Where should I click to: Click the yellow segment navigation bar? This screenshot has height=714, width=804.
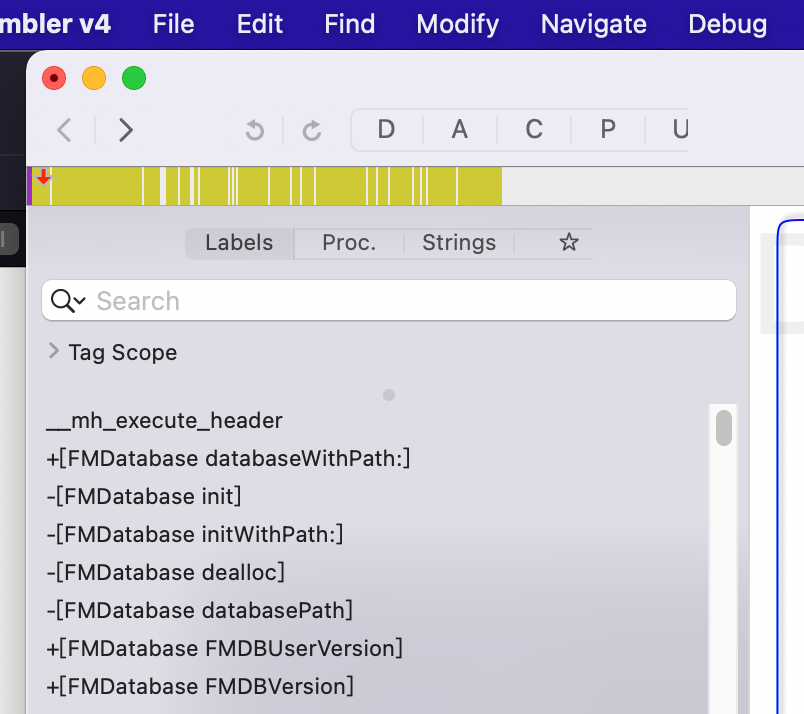(265, 186)
